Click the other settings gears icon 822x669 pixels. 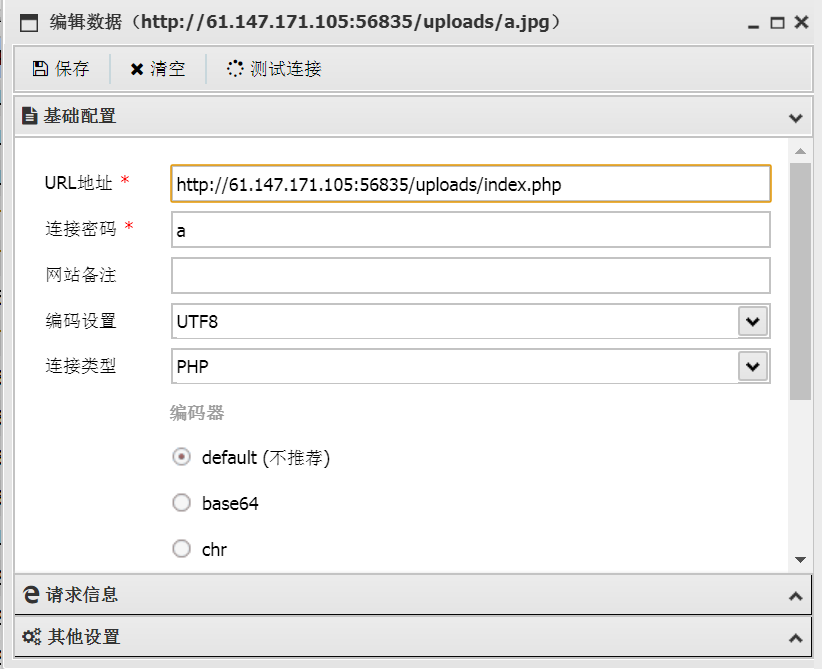[31, 636]
